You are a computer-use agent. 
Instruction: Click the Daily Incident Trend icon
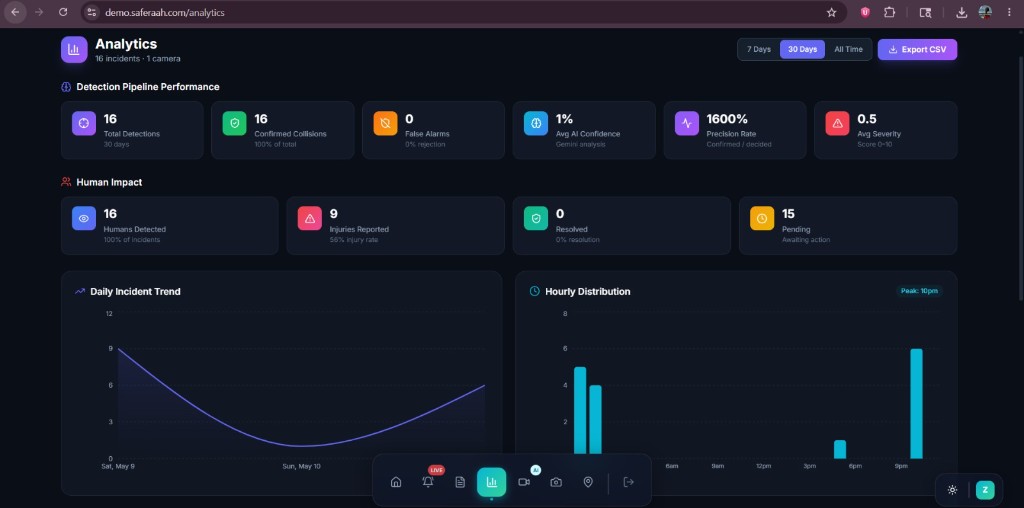pos(80,291)
